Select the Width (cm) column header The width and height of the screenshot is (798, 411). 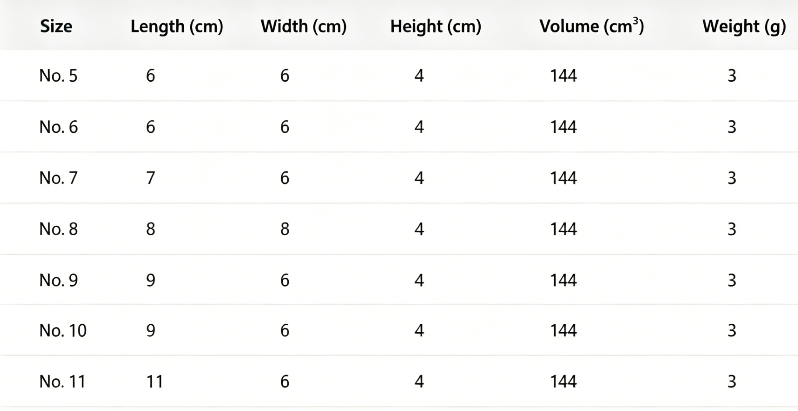(x=303, y=27)
